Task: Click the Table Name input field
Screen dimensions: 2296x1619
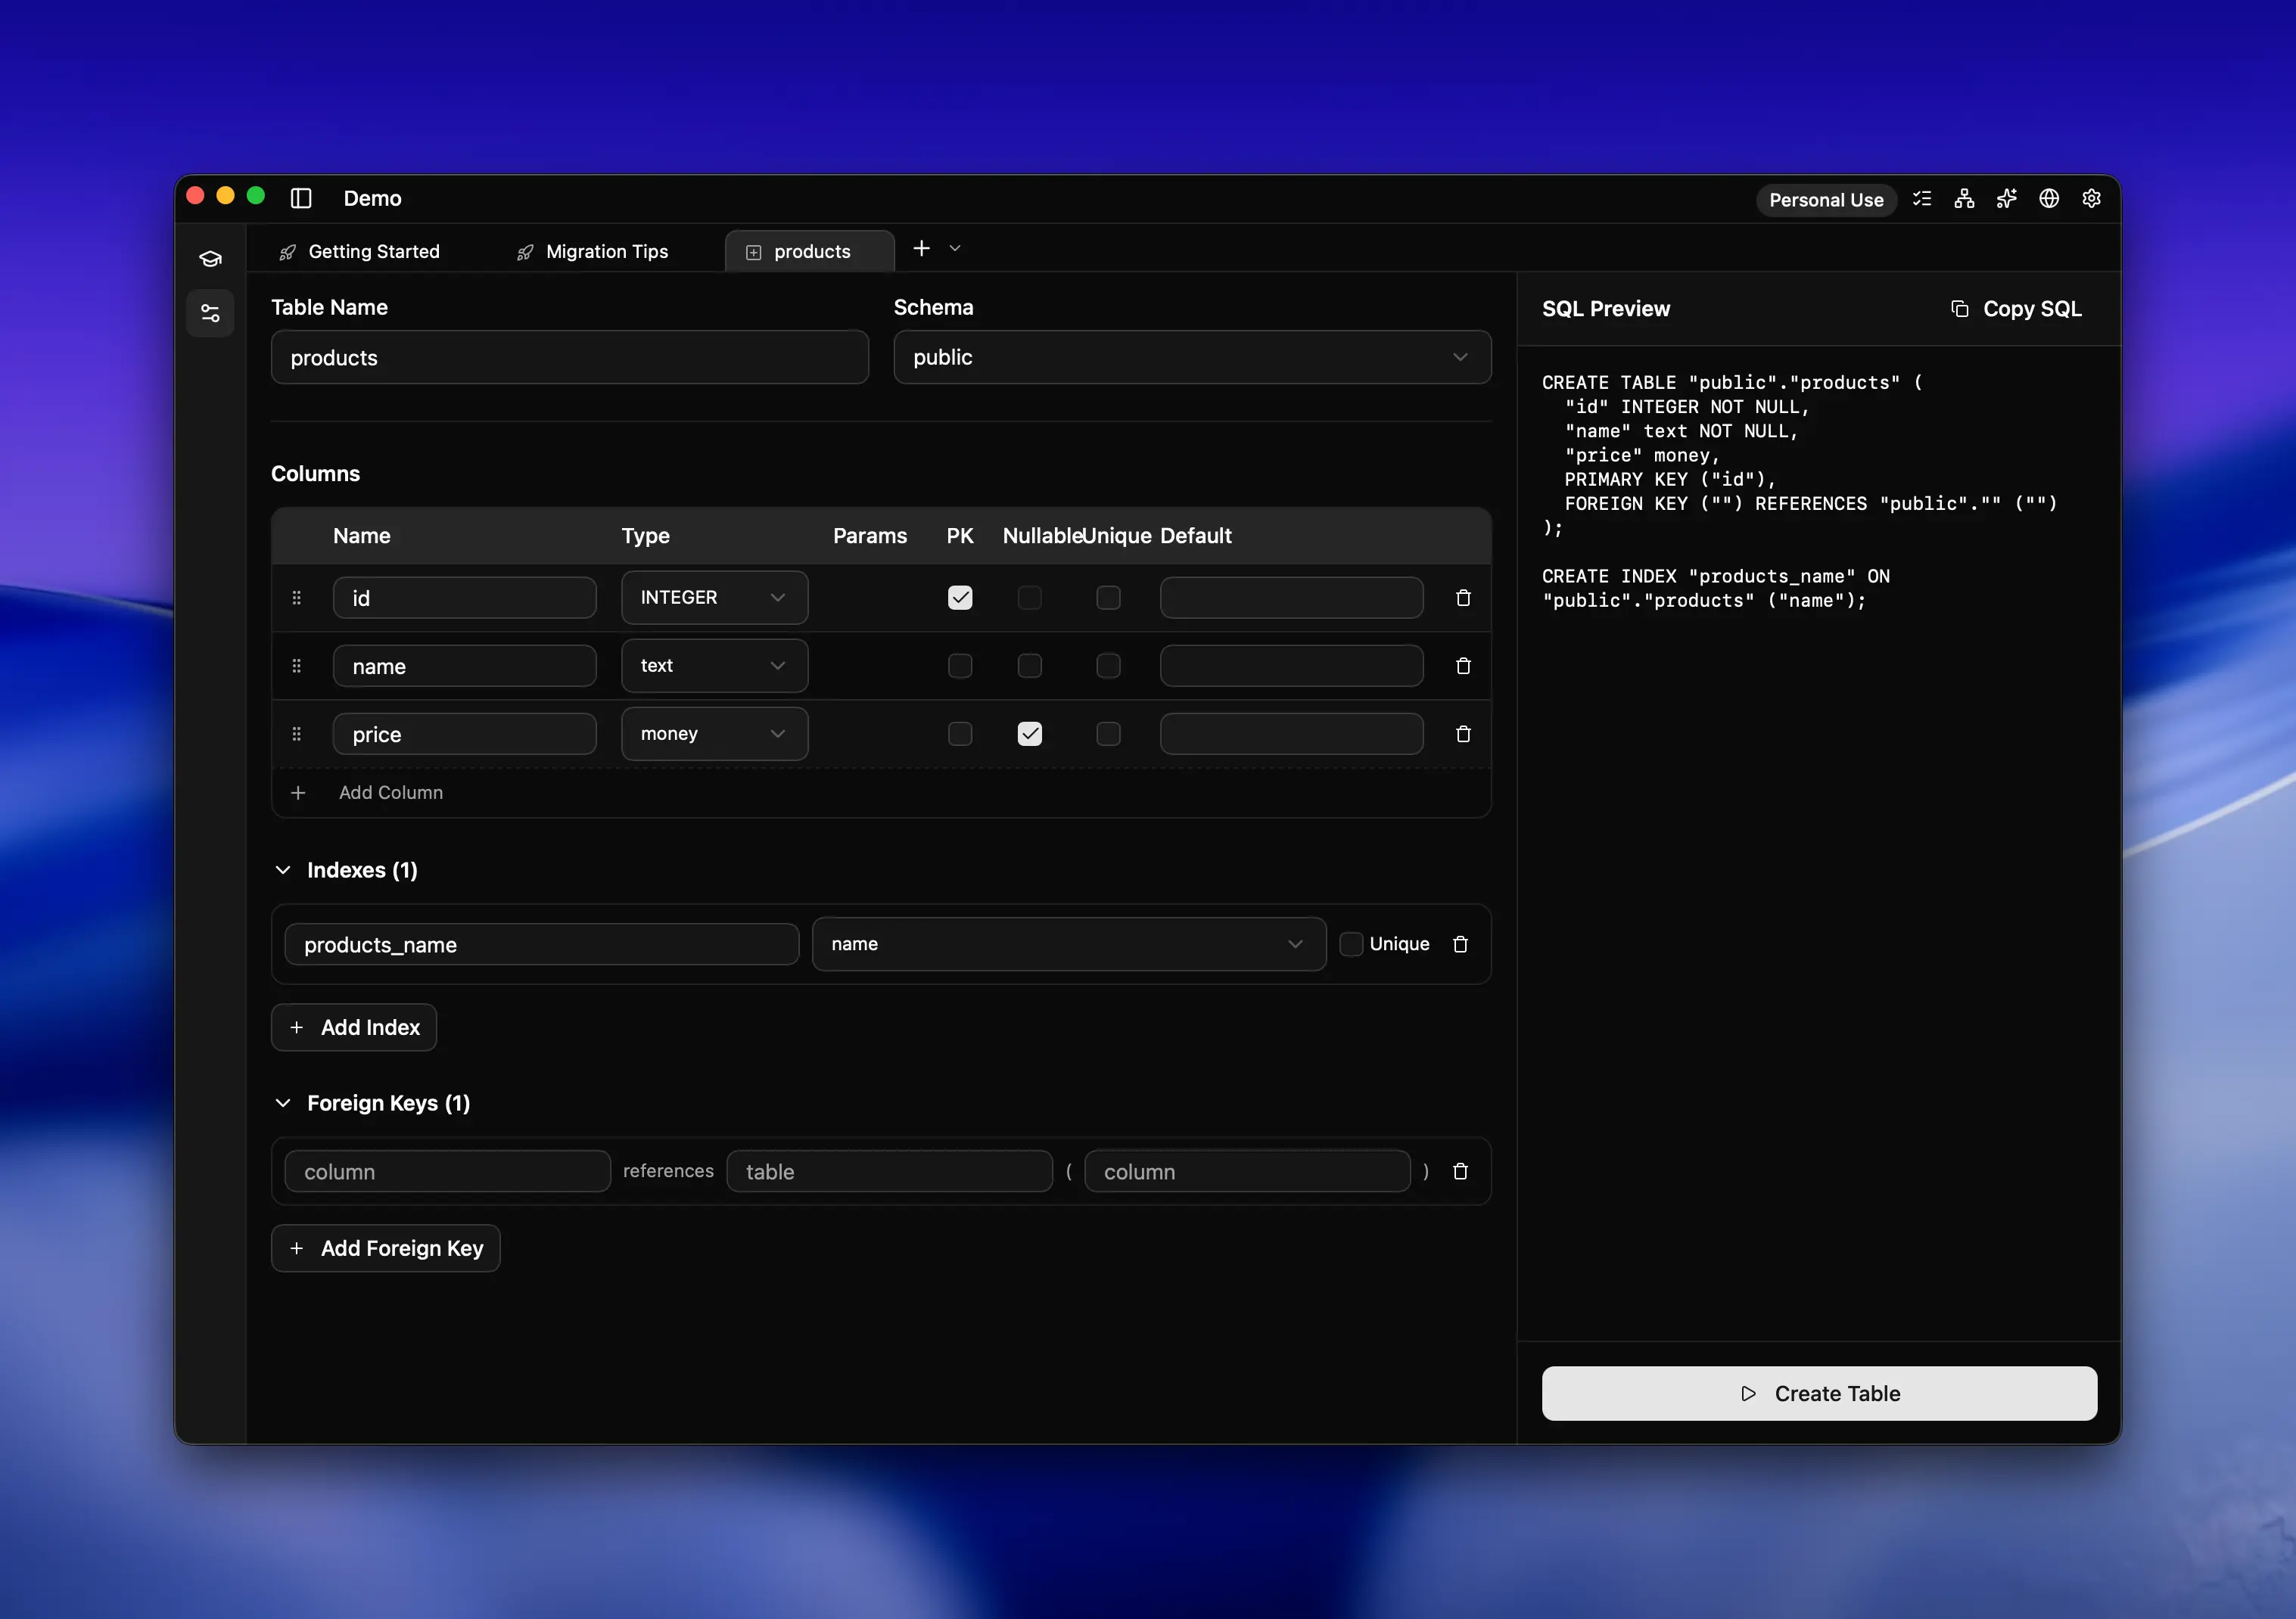Action: coord(569,357)
